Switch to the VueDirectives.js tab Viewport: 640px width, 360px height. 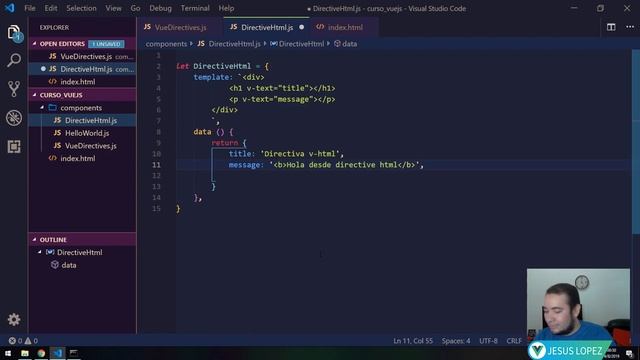click(180, 27)
